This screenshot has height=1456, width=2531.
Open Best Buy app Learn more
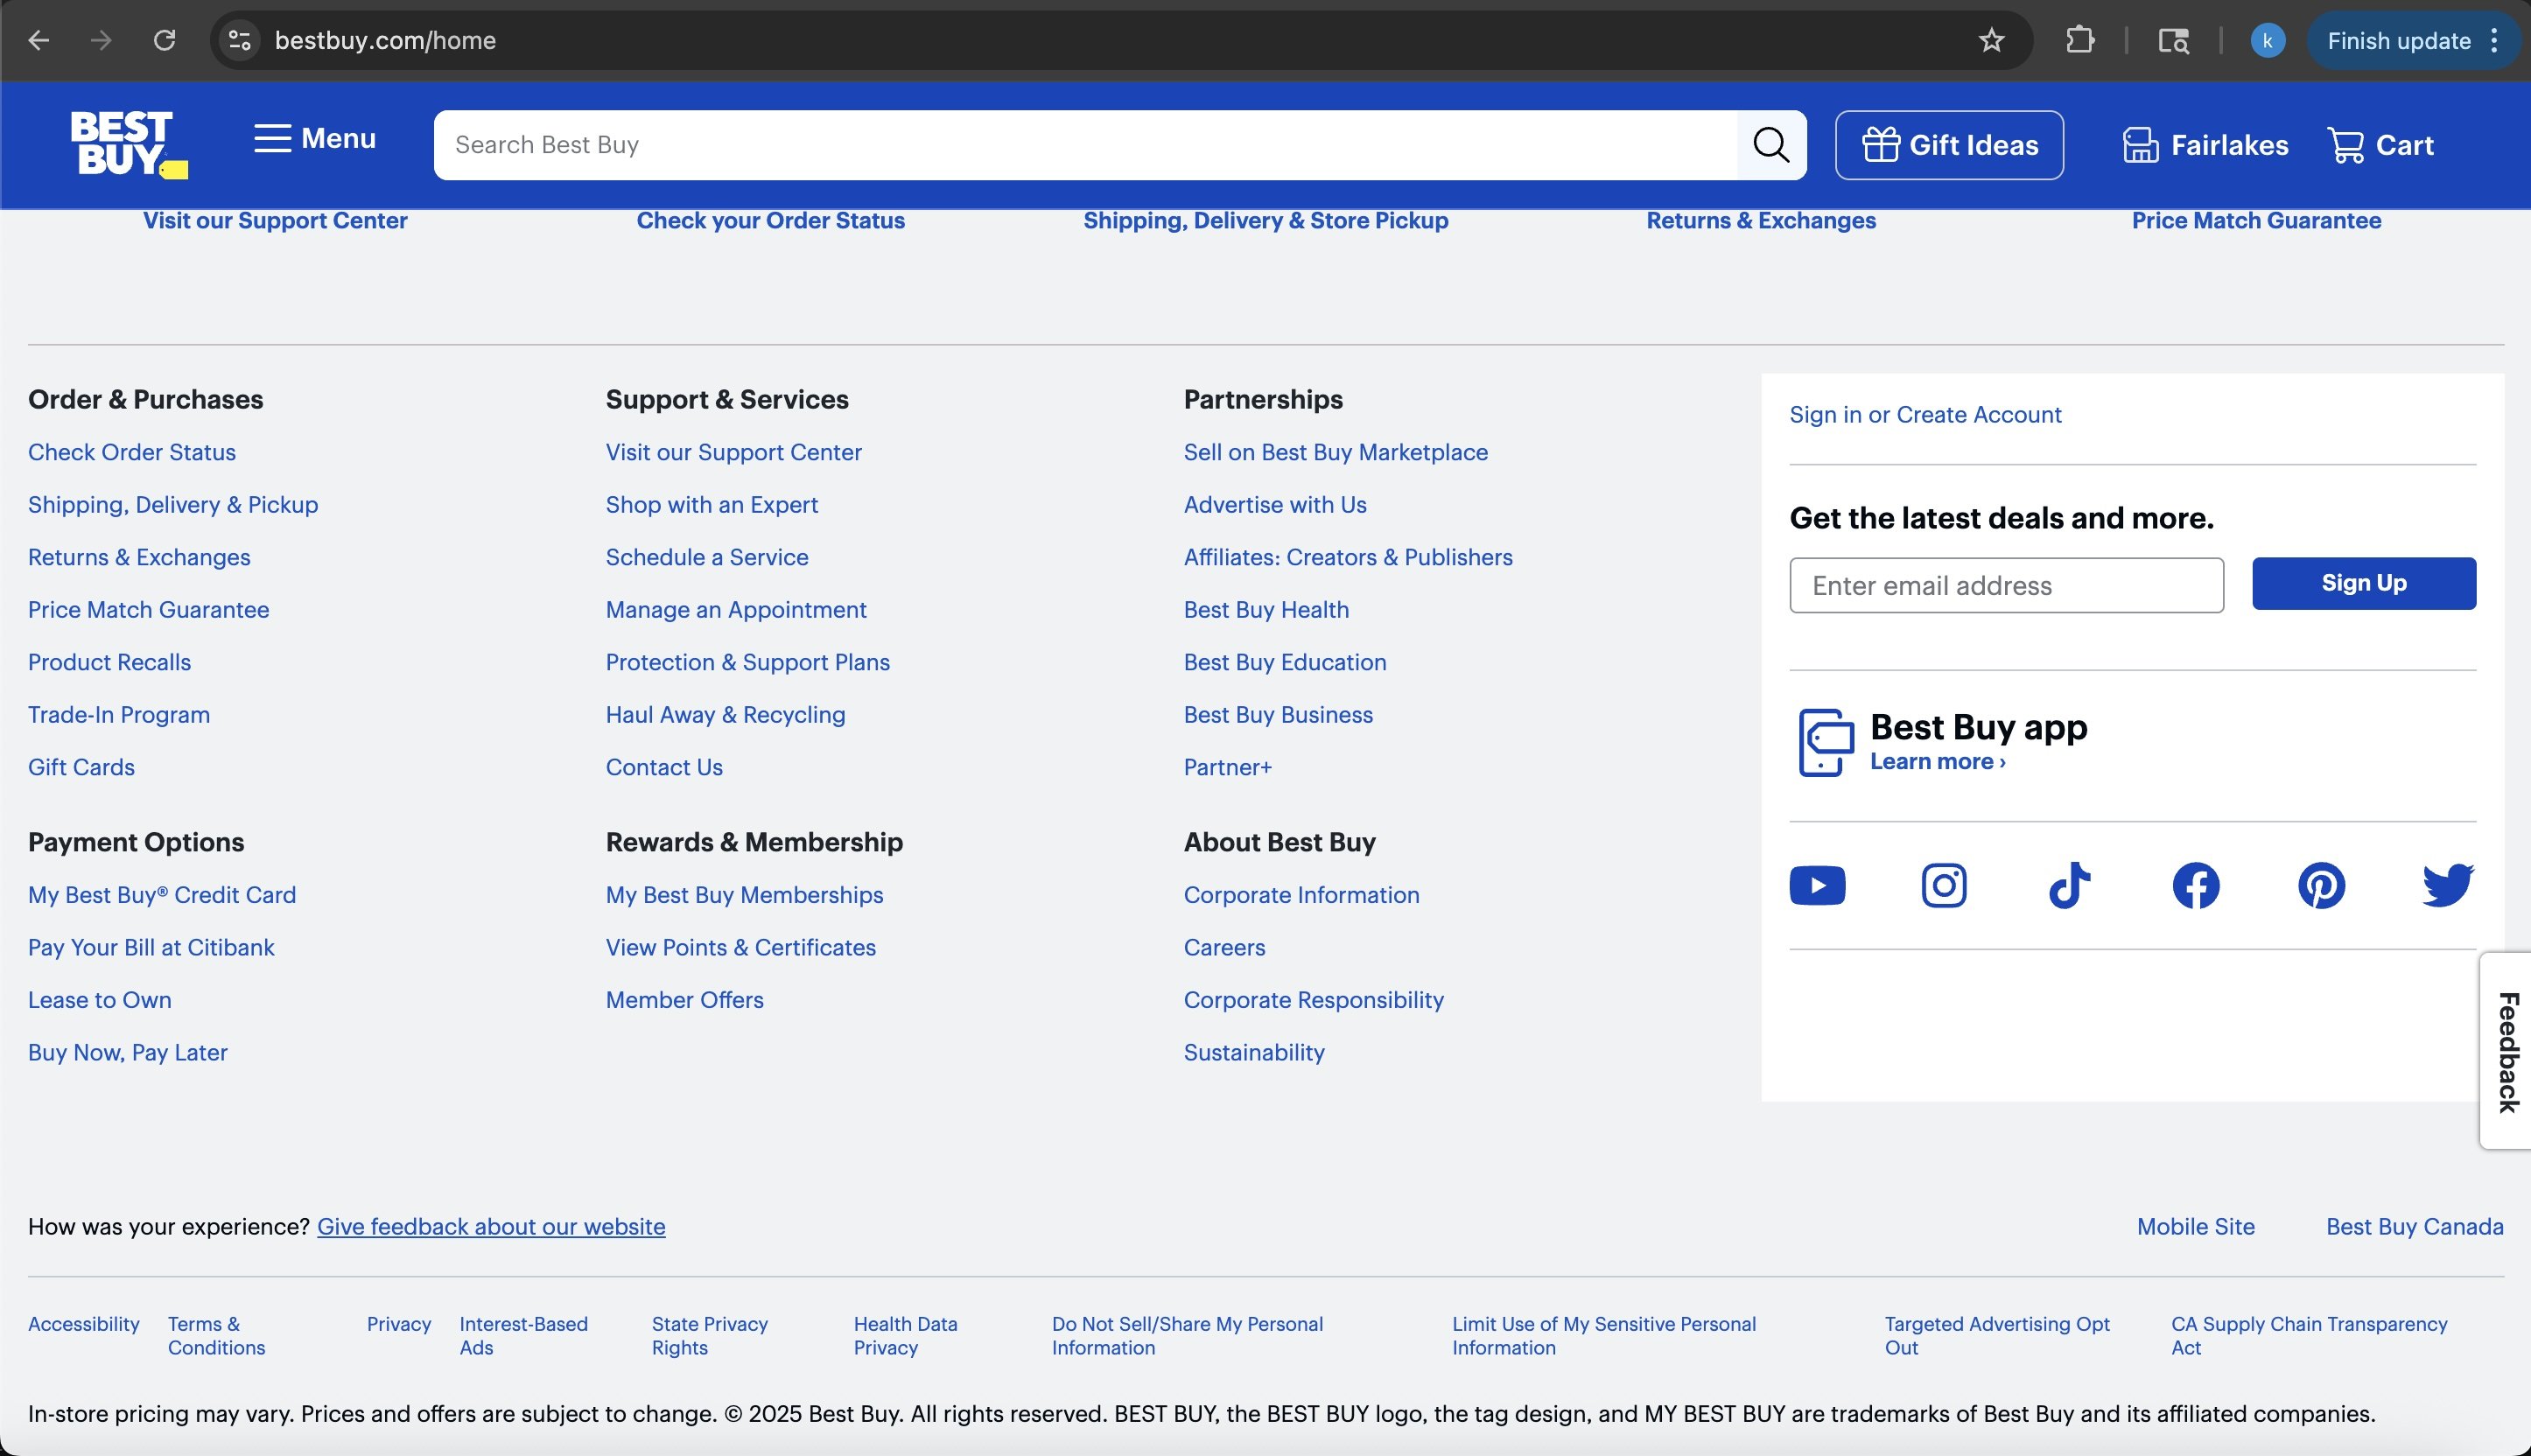(1937, 762)
